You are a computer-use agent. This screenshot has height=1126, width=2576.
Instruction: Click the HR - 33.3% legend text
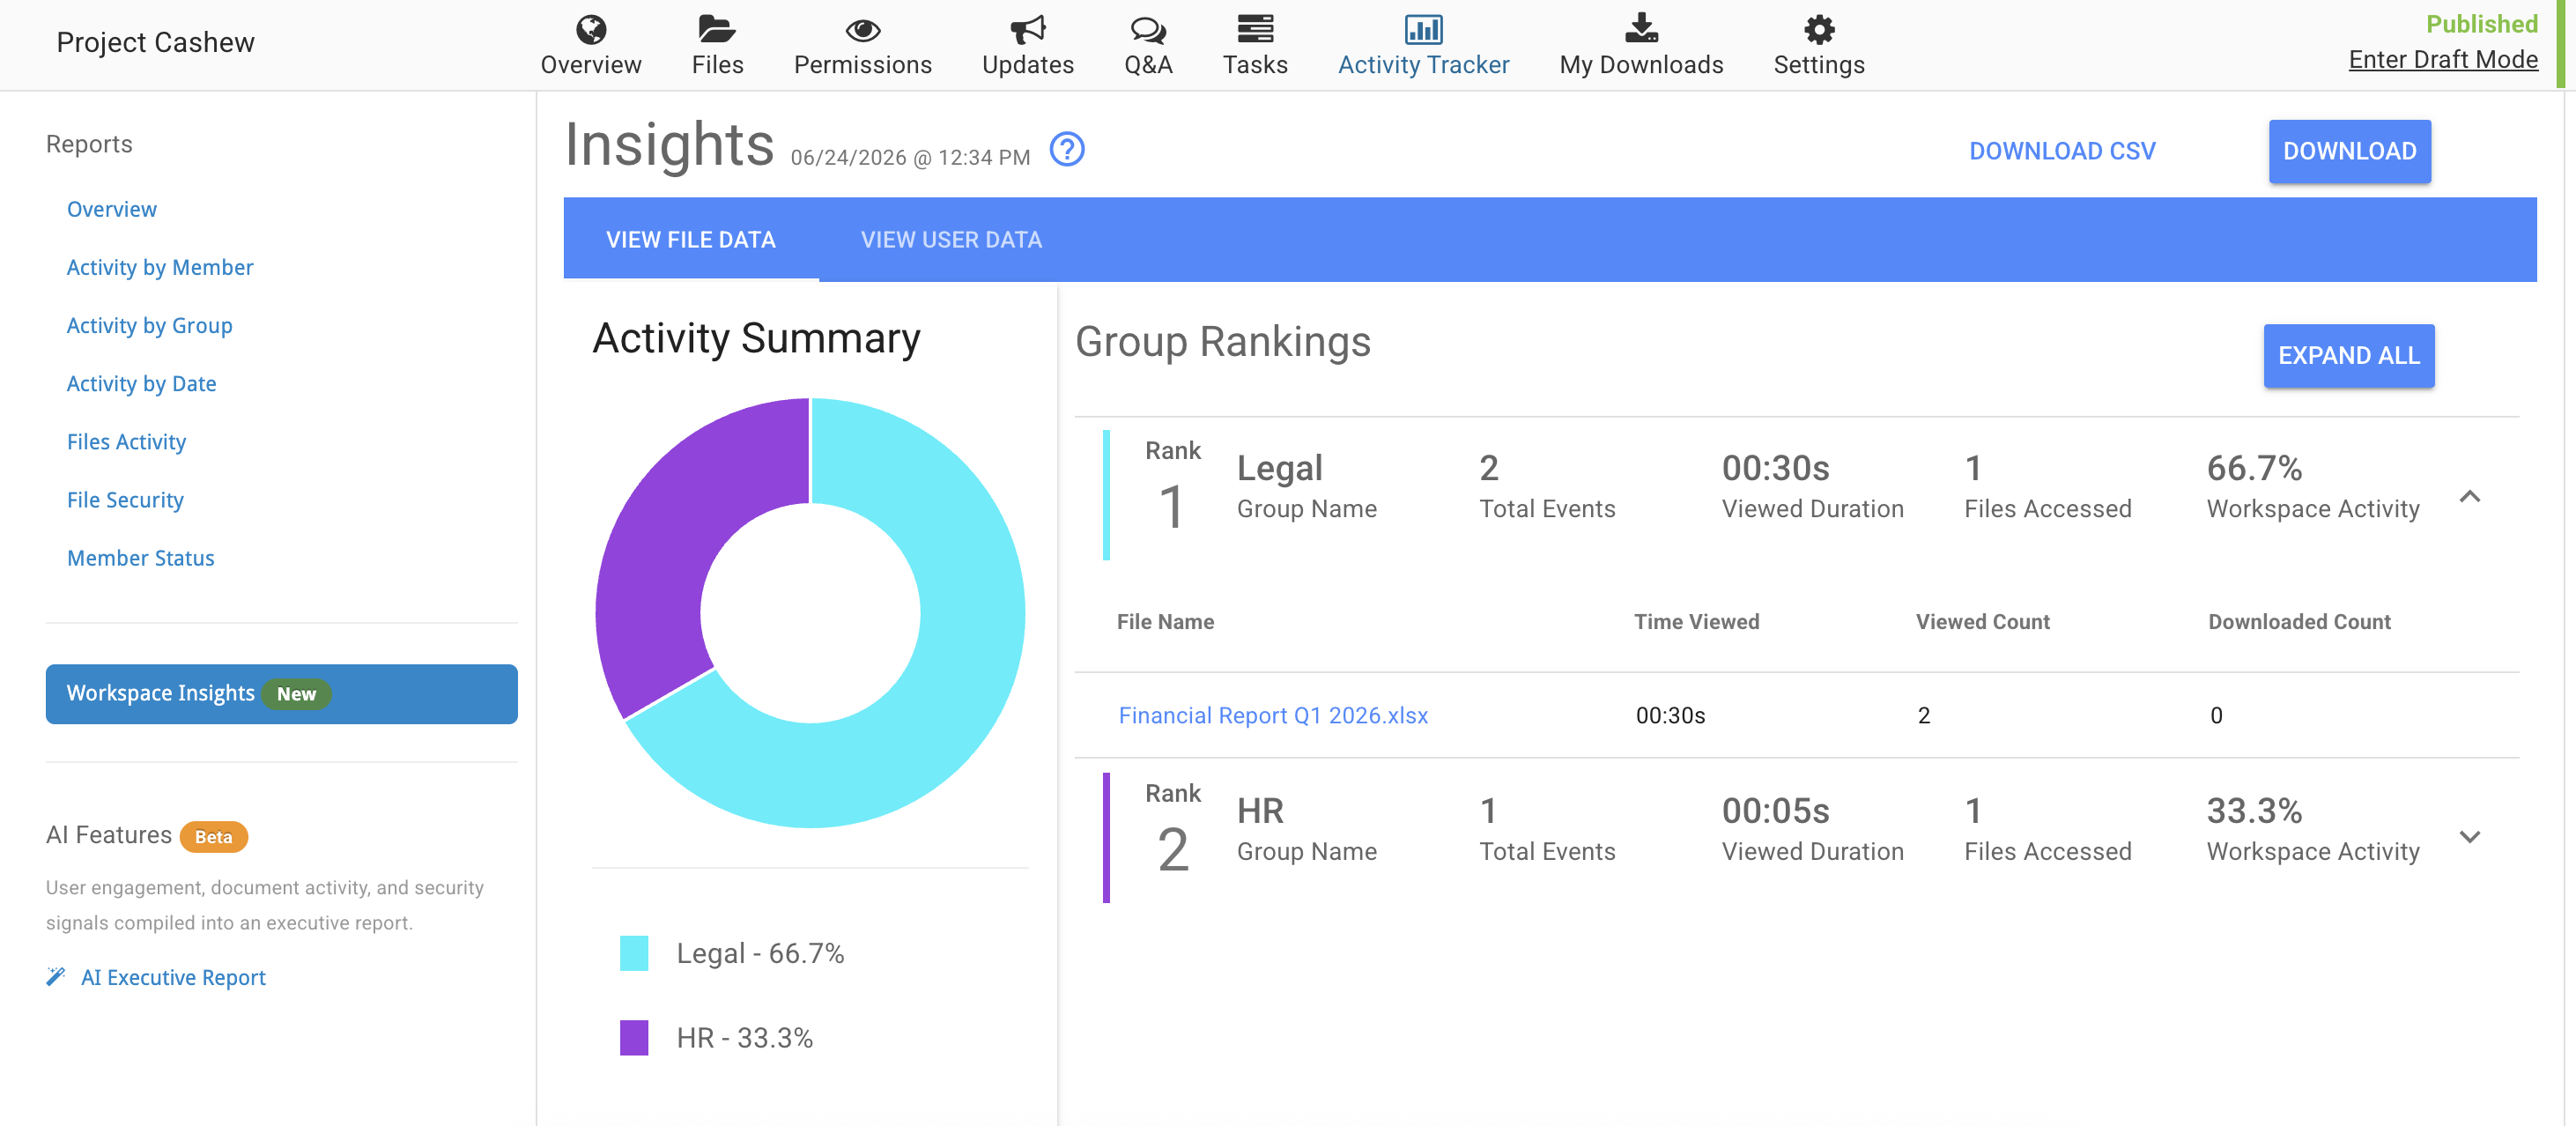point(744,1037)
